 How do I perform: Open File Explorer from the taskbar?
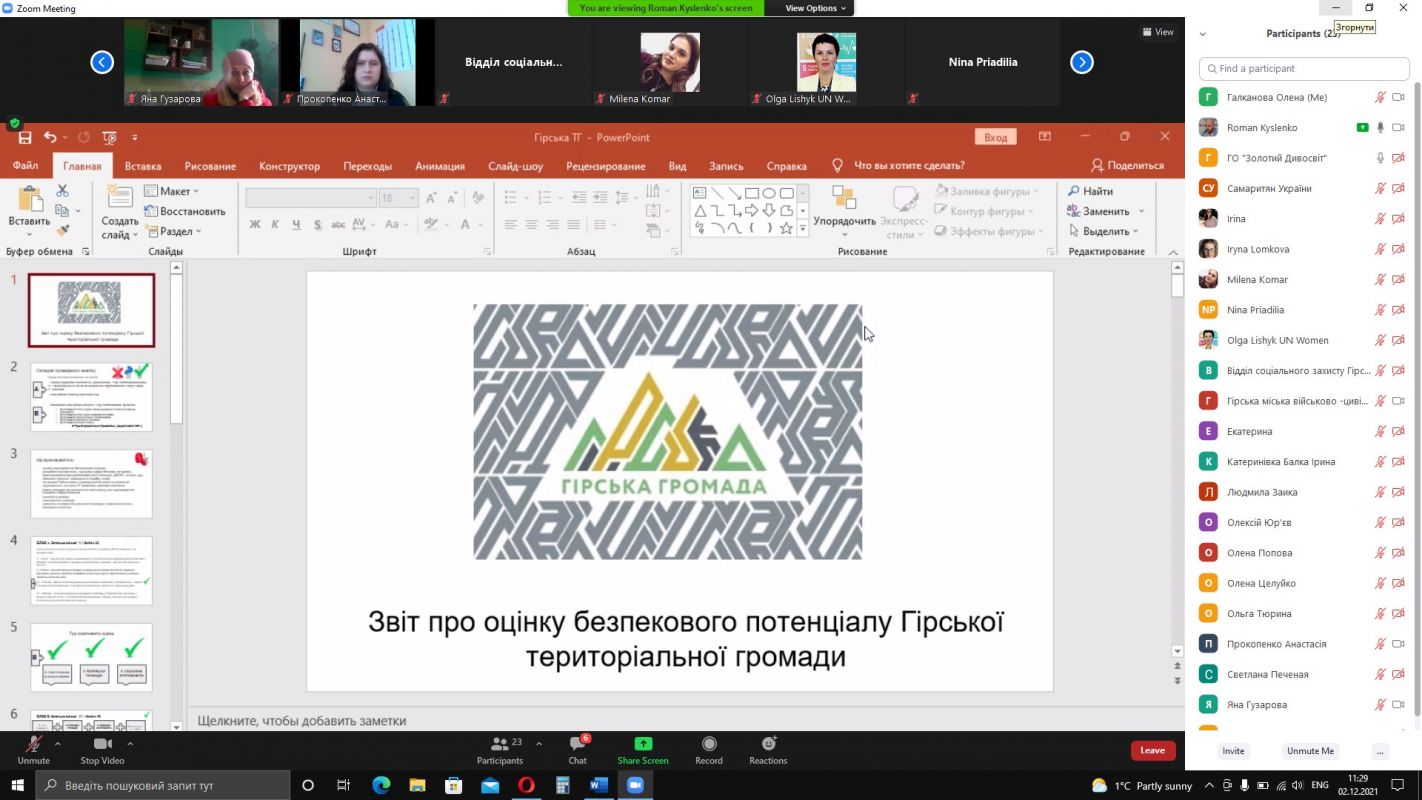tap(417, 785)
